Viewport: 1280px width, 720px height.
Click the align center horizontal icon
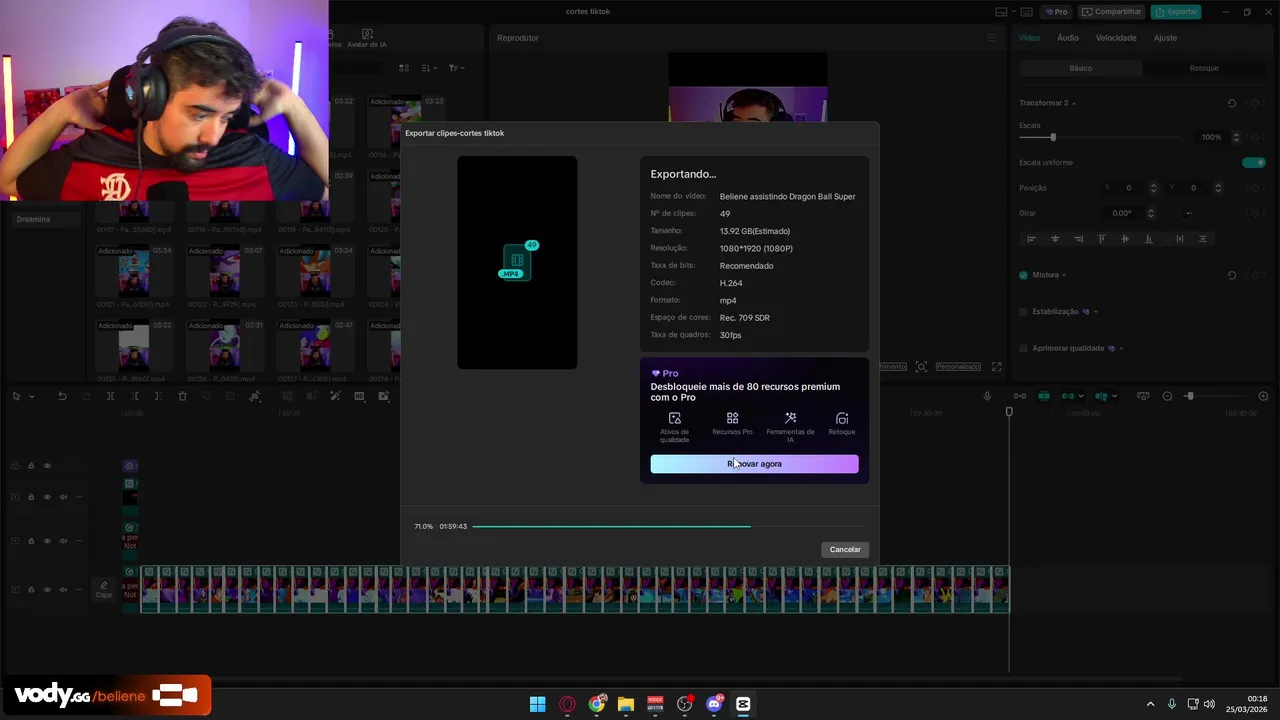click(1054, 239)
